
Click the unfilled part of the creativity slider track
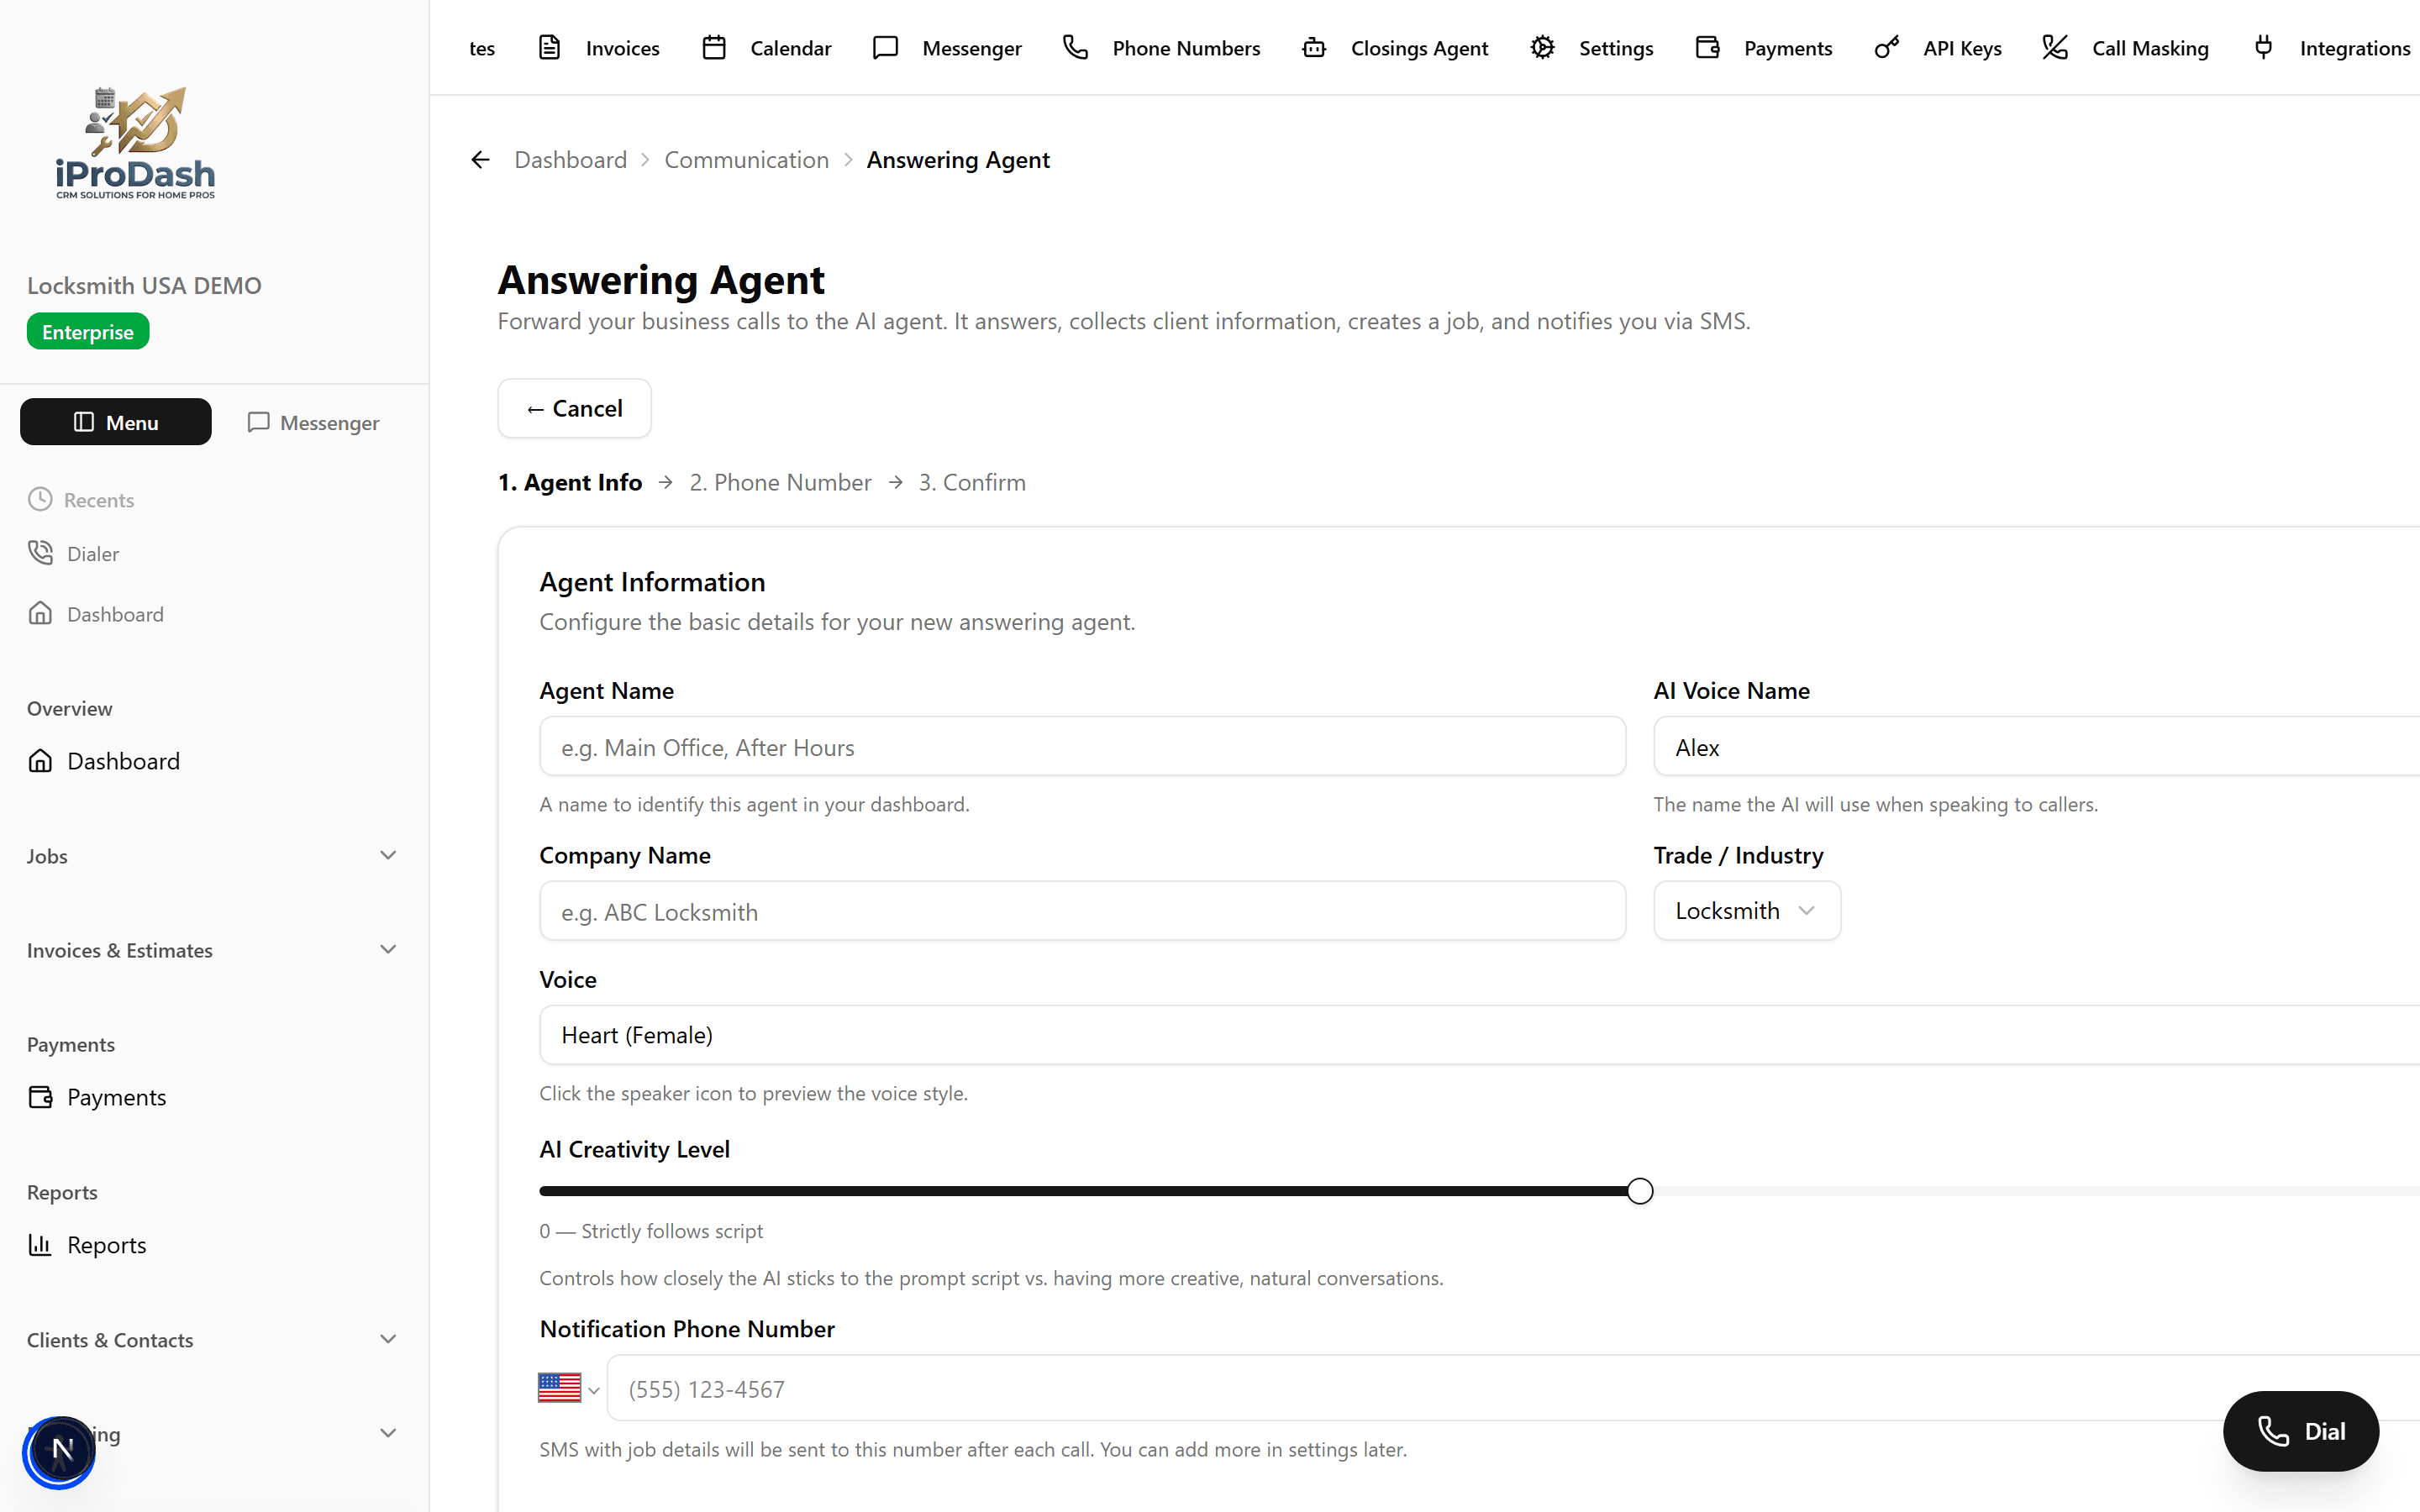(2035, 1191)
